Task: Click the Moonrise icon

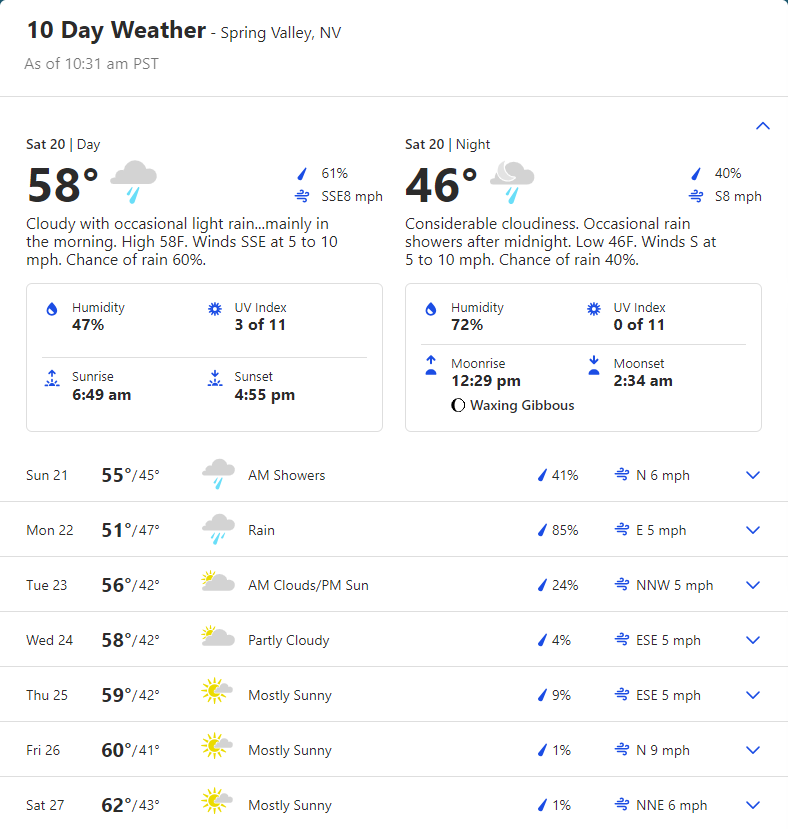Action: (x=431, y=365)
